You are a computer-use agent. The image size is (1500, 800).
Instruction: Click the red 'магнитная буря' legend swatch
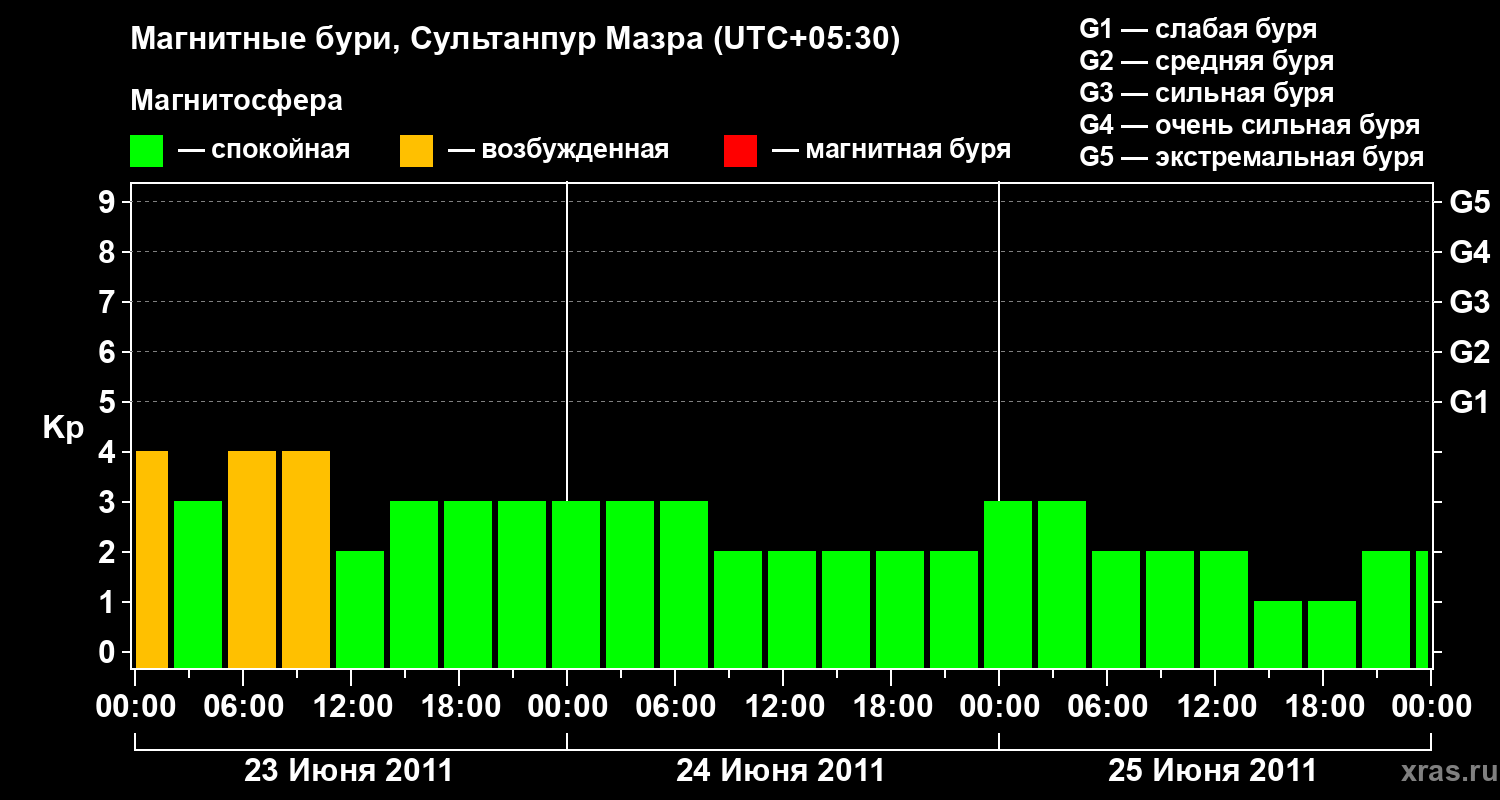click(x=740, y=150)
